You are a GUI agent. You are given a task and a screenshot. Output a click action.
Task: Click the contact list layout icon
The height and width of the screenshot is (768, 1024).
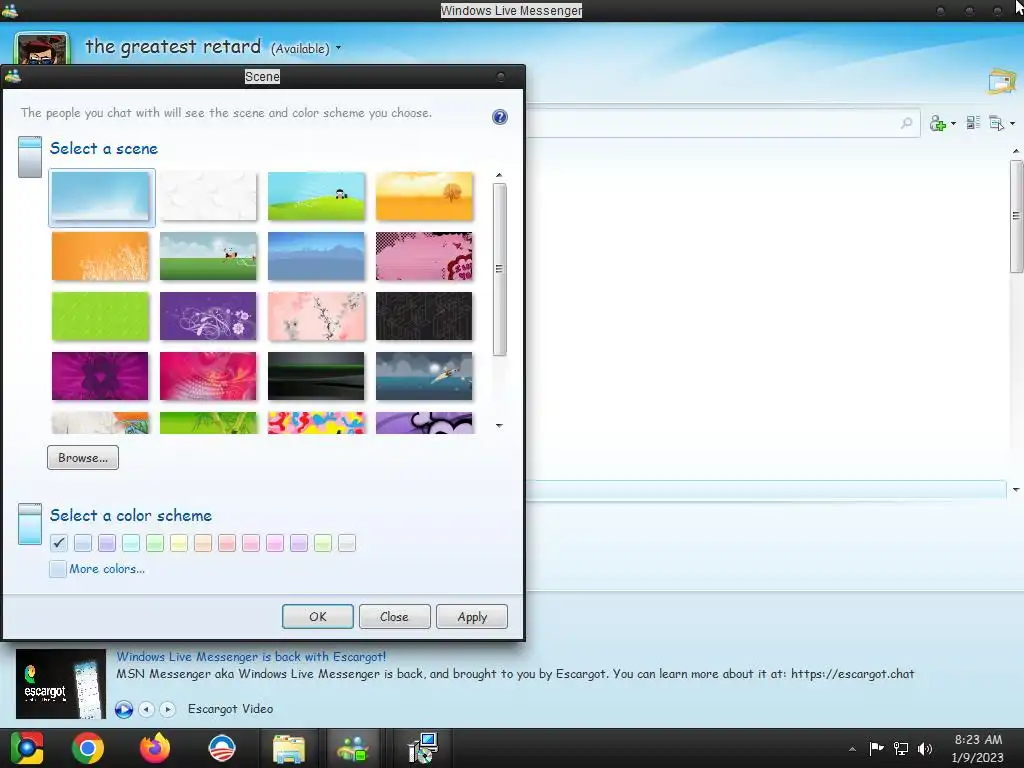pos(973,123)
